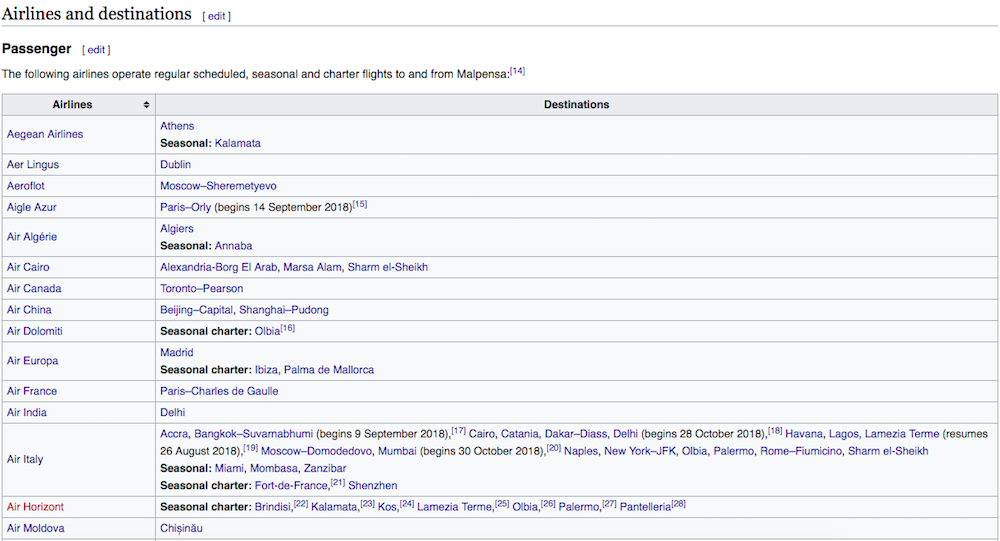Follow the Mombasa link
The width and height of the screenshot is (1000, 541).
(274, 468)
